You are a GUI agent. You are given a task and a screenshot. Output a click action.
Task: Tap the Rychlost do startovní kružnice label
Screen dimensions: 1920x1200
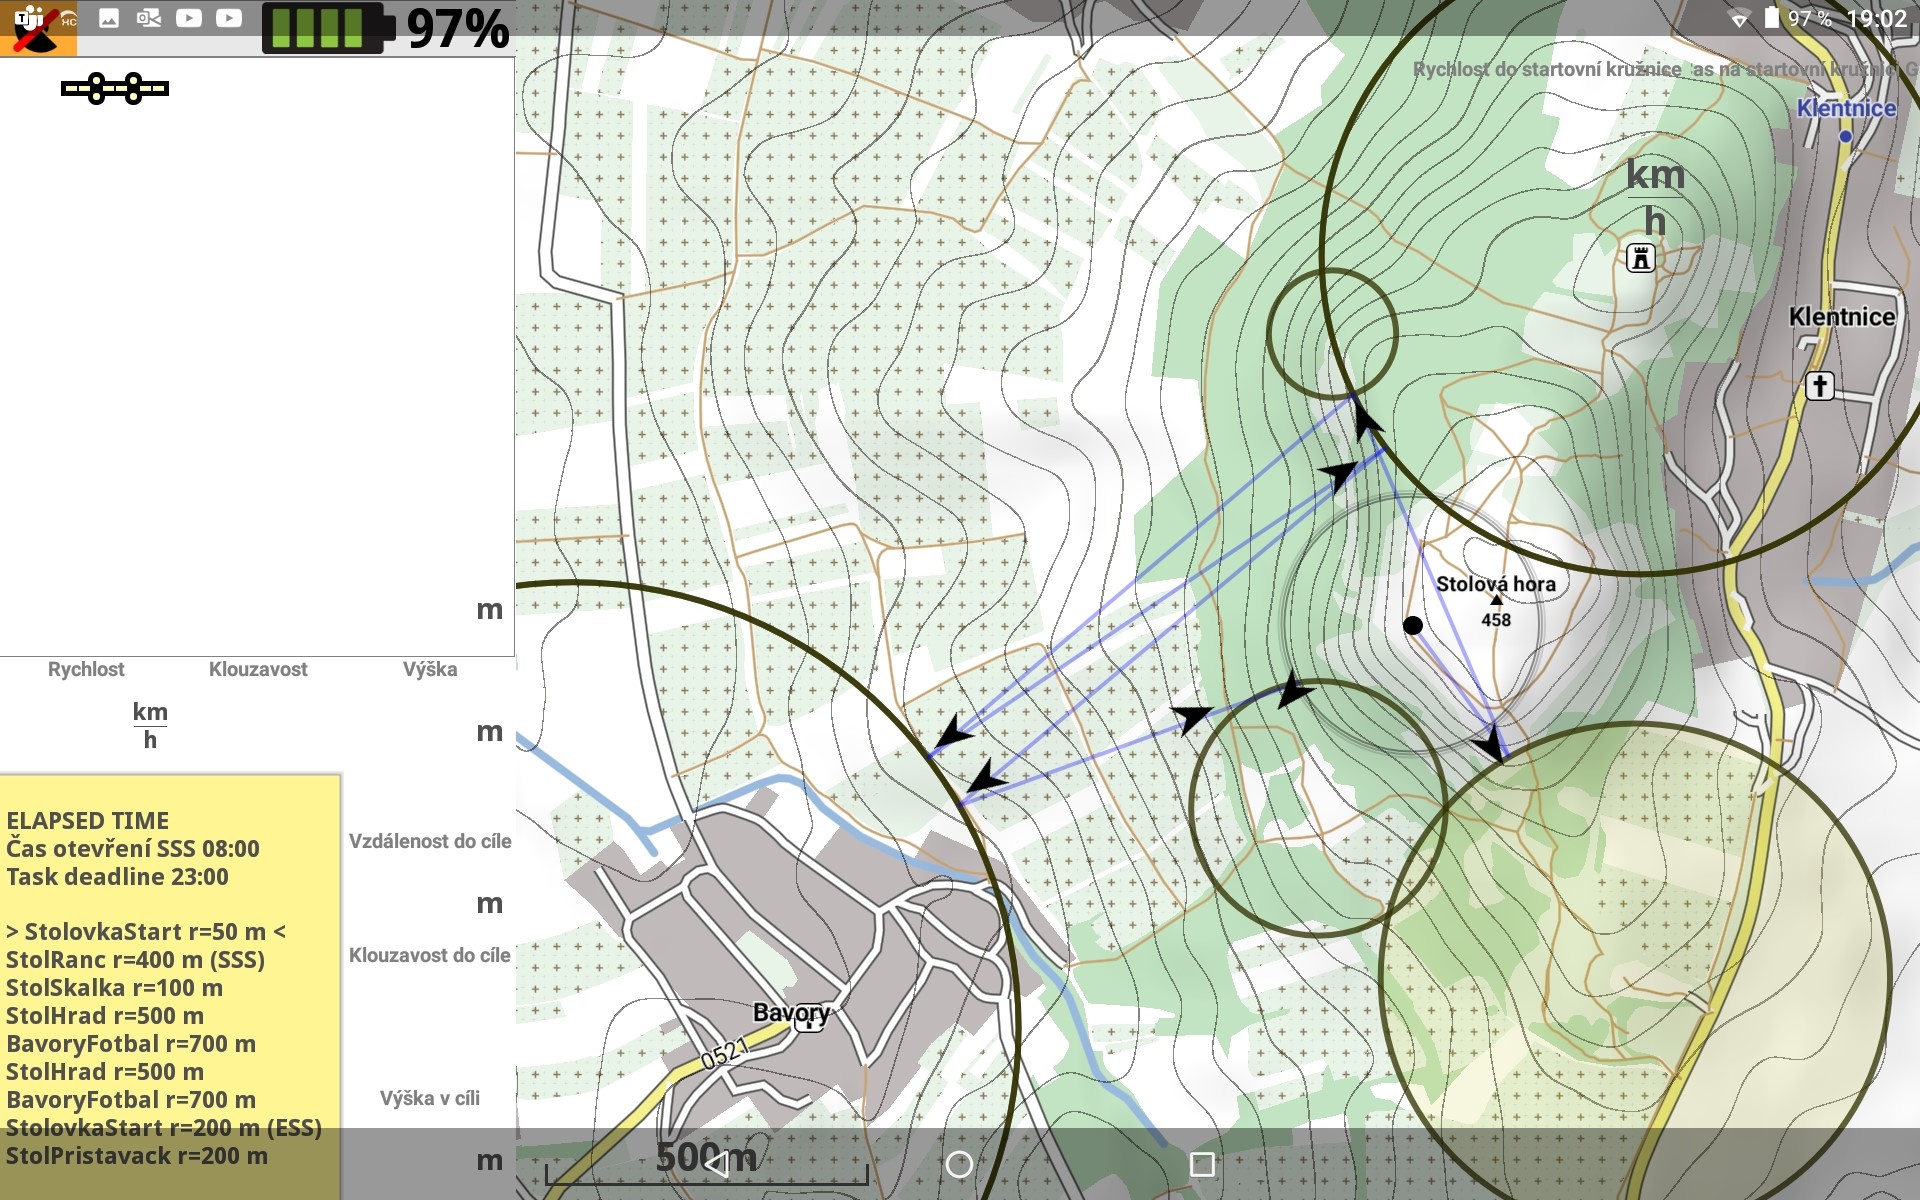(1547, 69)
